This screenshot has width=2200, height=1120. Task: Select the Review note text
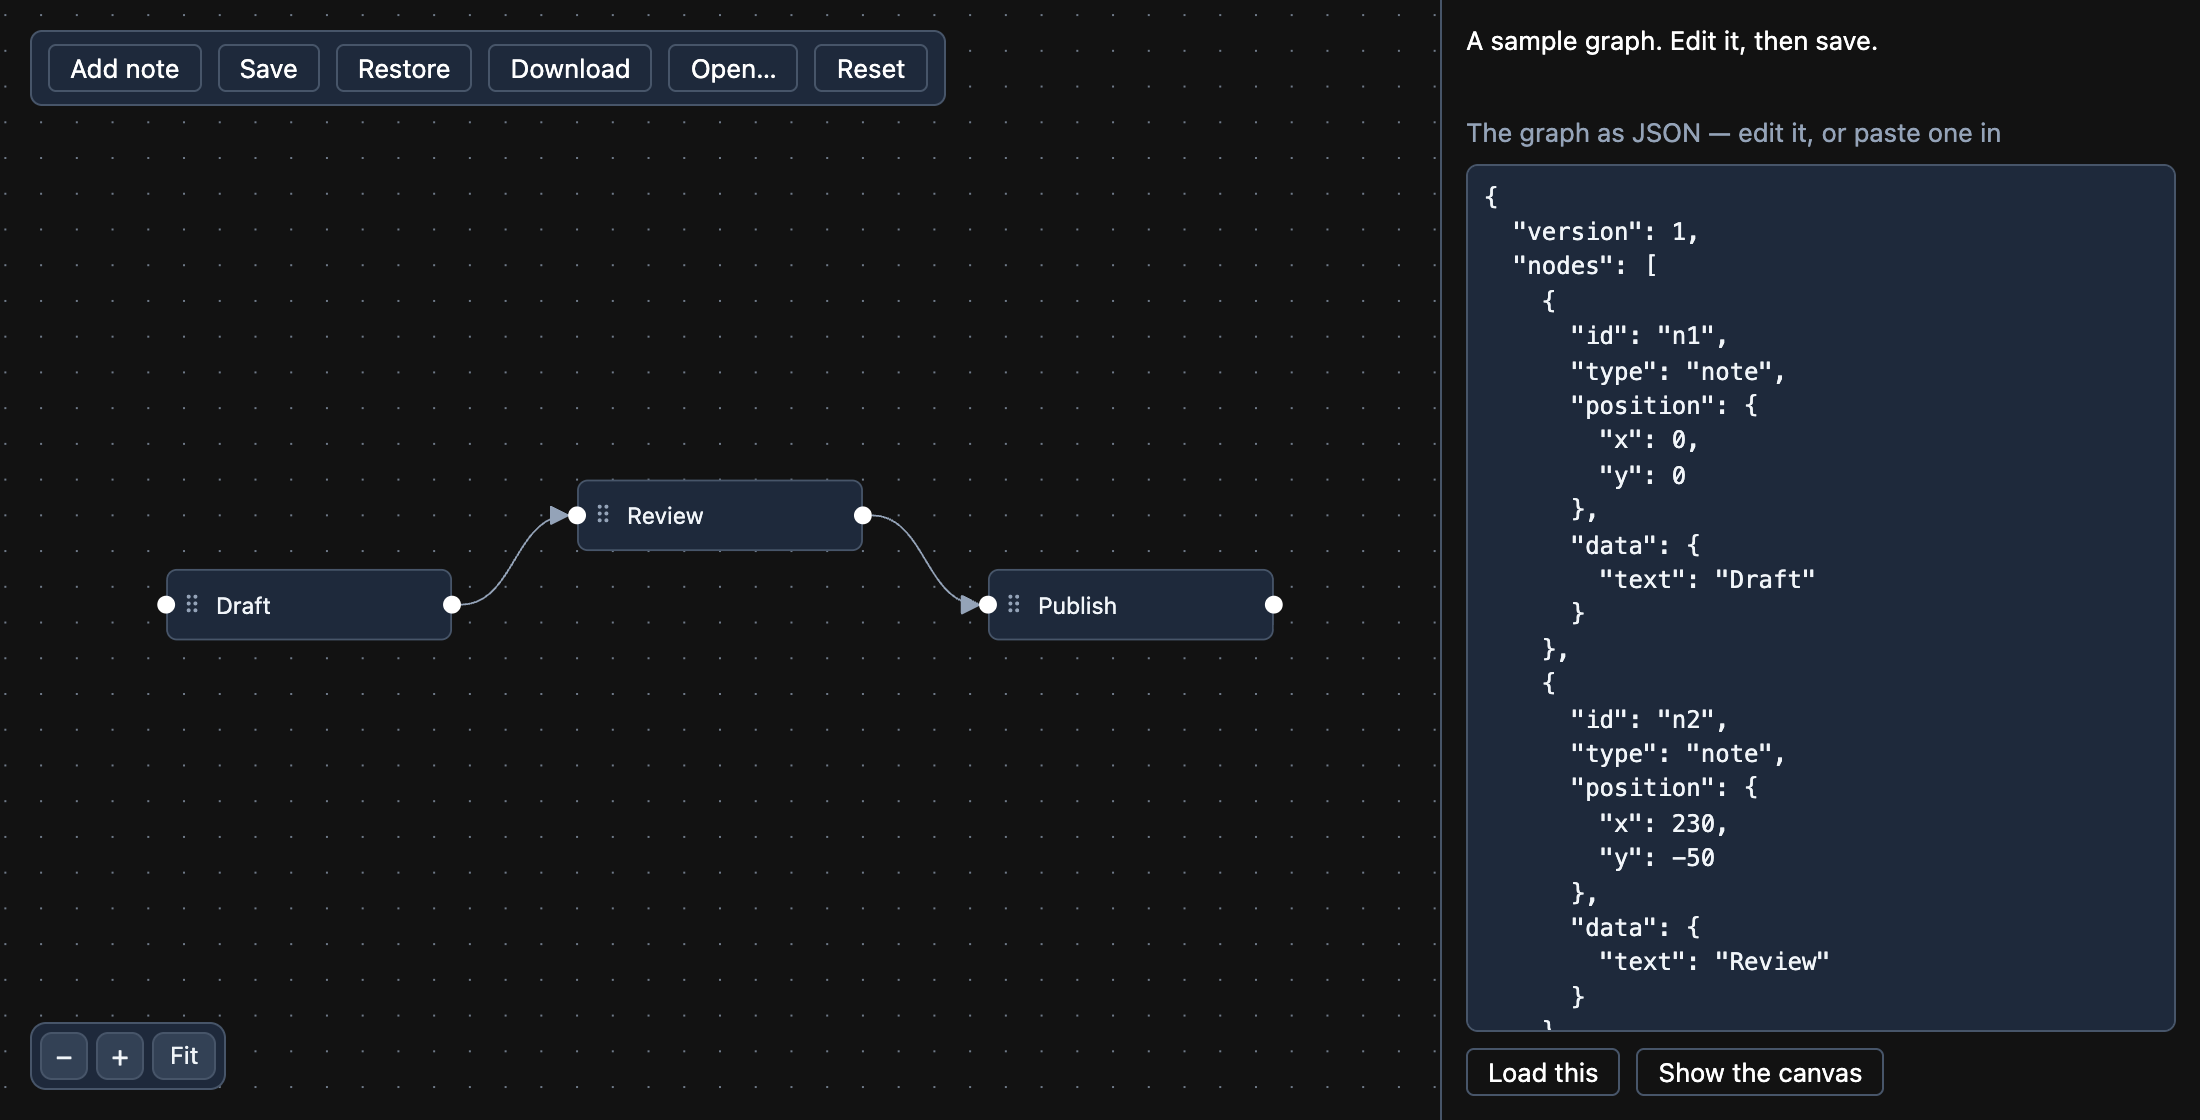(665, 516)
